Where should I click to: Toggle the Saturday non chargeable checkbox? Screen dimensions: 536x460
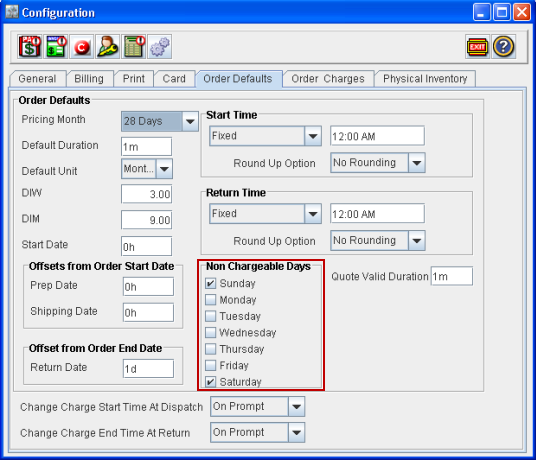click(211, 382)
